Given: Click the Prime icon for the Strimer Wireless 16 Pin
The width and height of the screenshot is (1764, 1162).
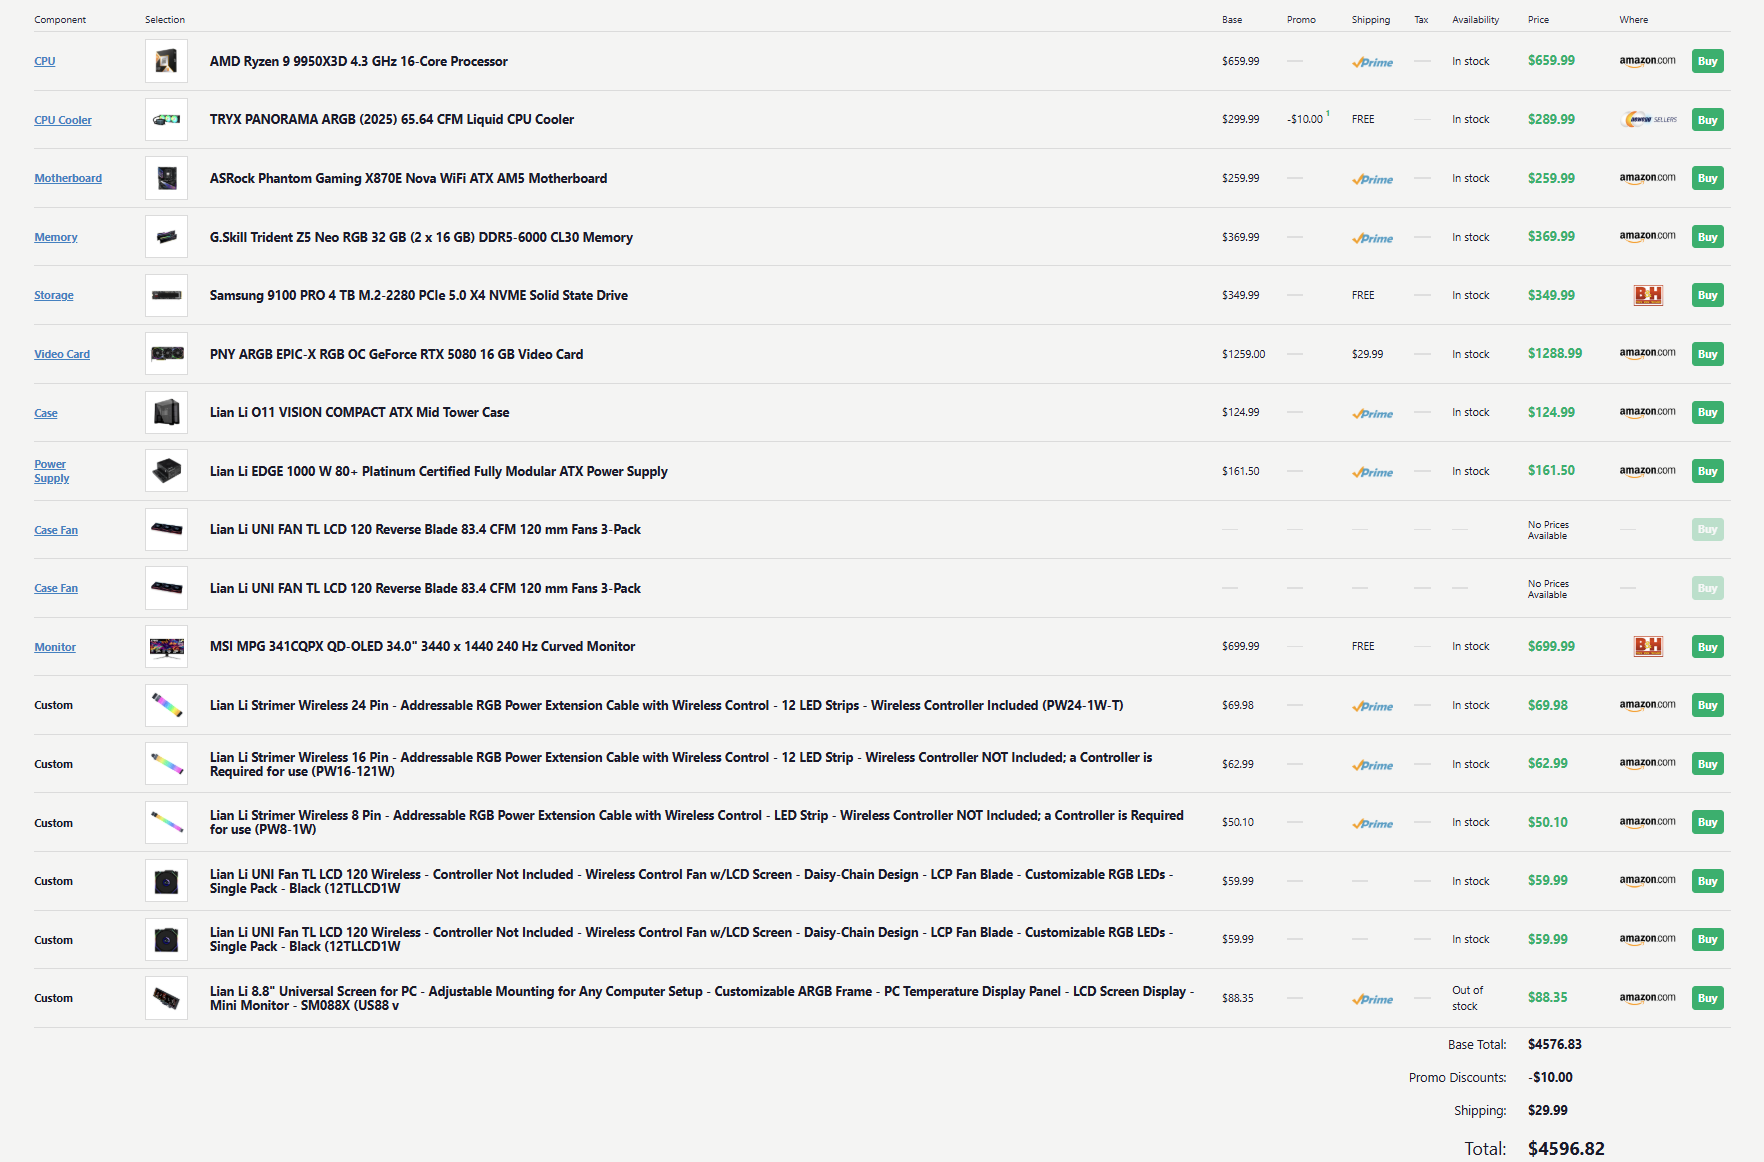Looking at the screenshot, I should tap(1372, 765).
